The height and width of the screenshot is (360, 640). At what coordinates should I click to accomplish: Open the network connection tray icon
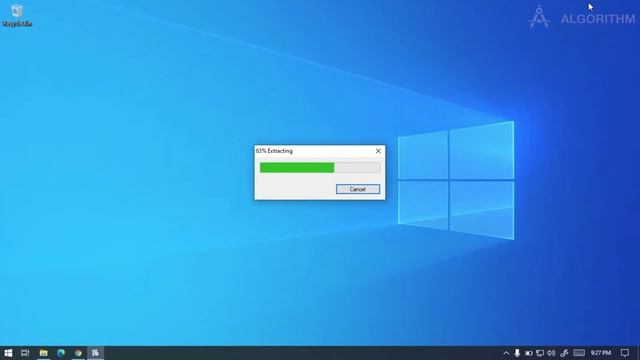coord(540,353)
